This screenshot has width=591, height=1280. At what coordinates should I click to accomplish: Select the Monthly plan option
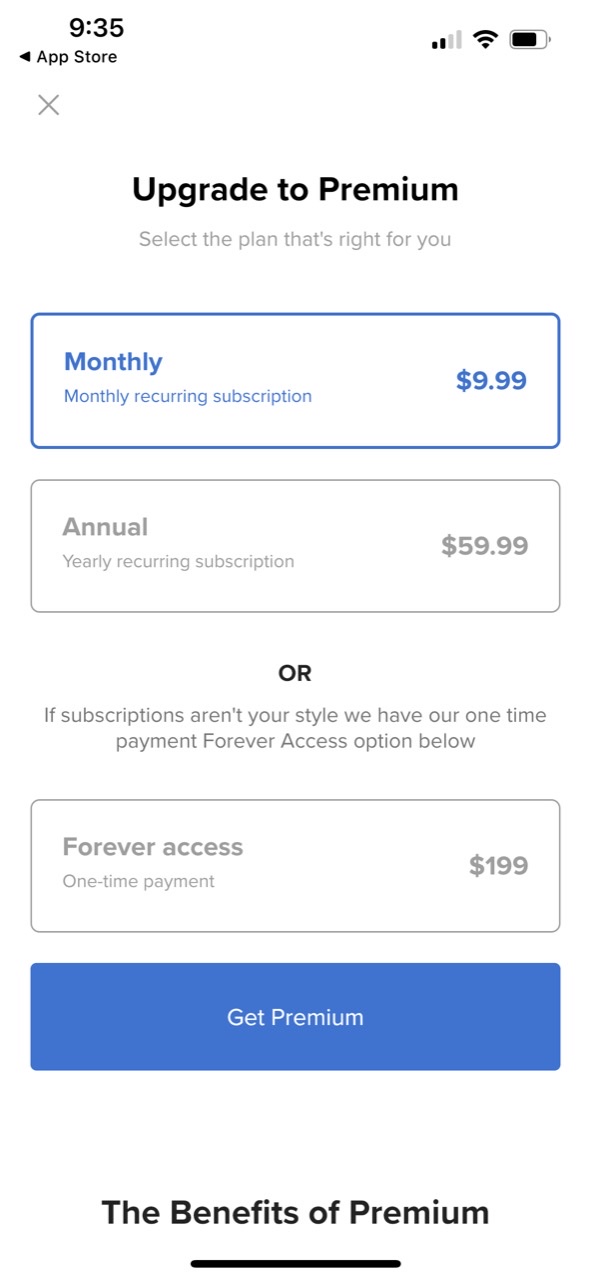pos(295,381)
